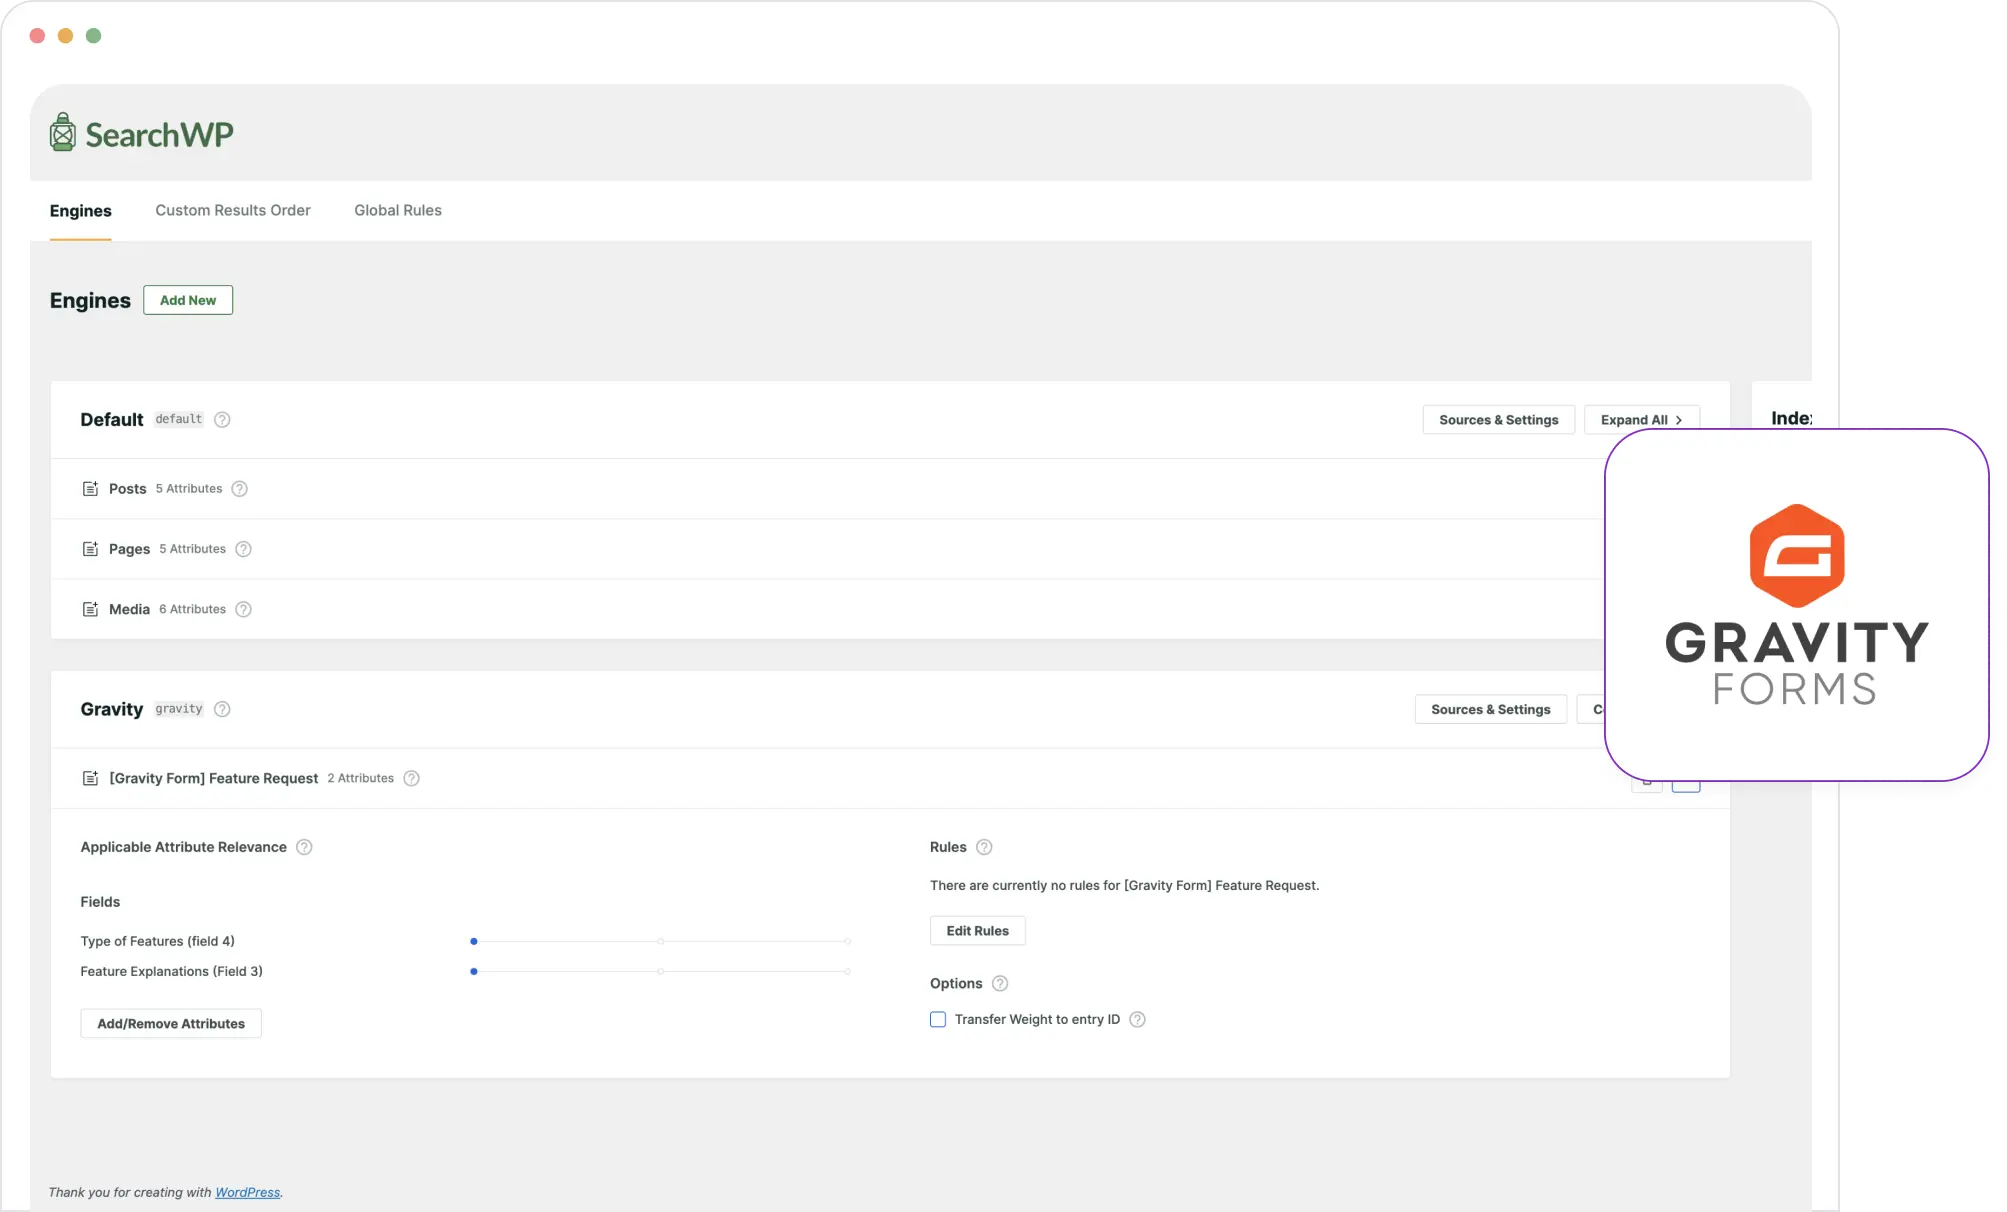Click the Feature Request help icon
The width and height of the screenshot is (2007, 1212).
411,777
